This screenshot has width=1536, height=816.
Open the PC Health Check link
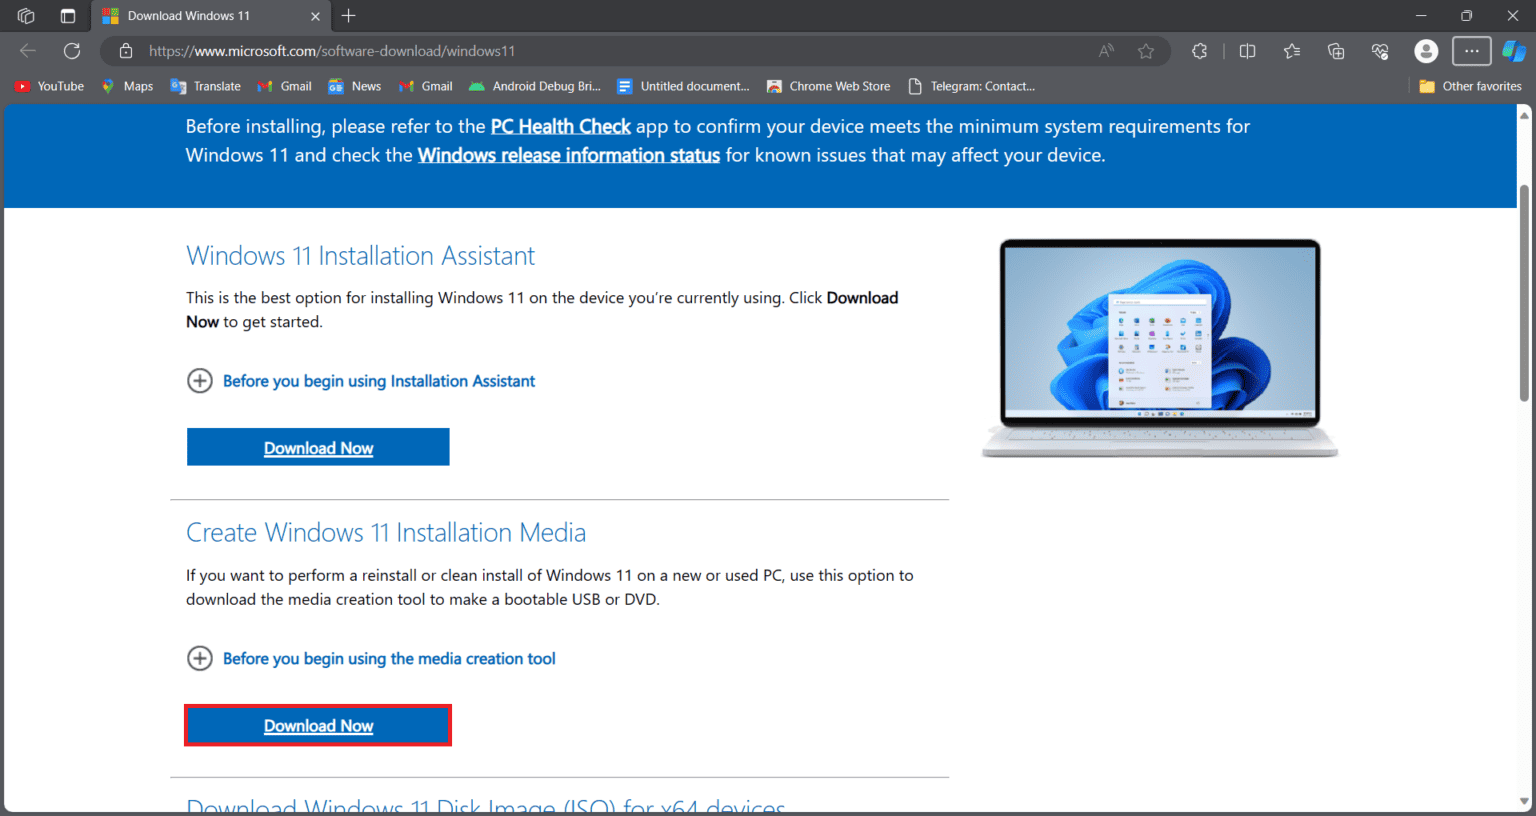tap(560, 127)
